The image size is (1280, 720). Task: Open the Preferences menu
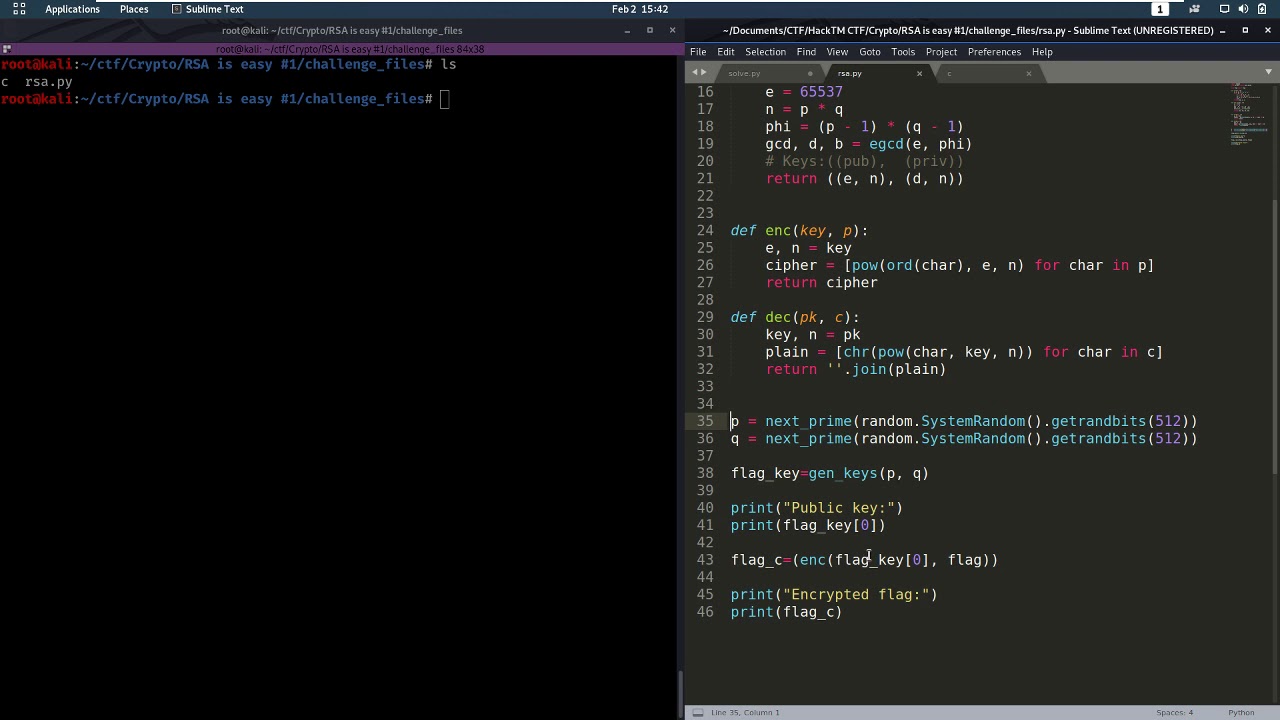994,52
